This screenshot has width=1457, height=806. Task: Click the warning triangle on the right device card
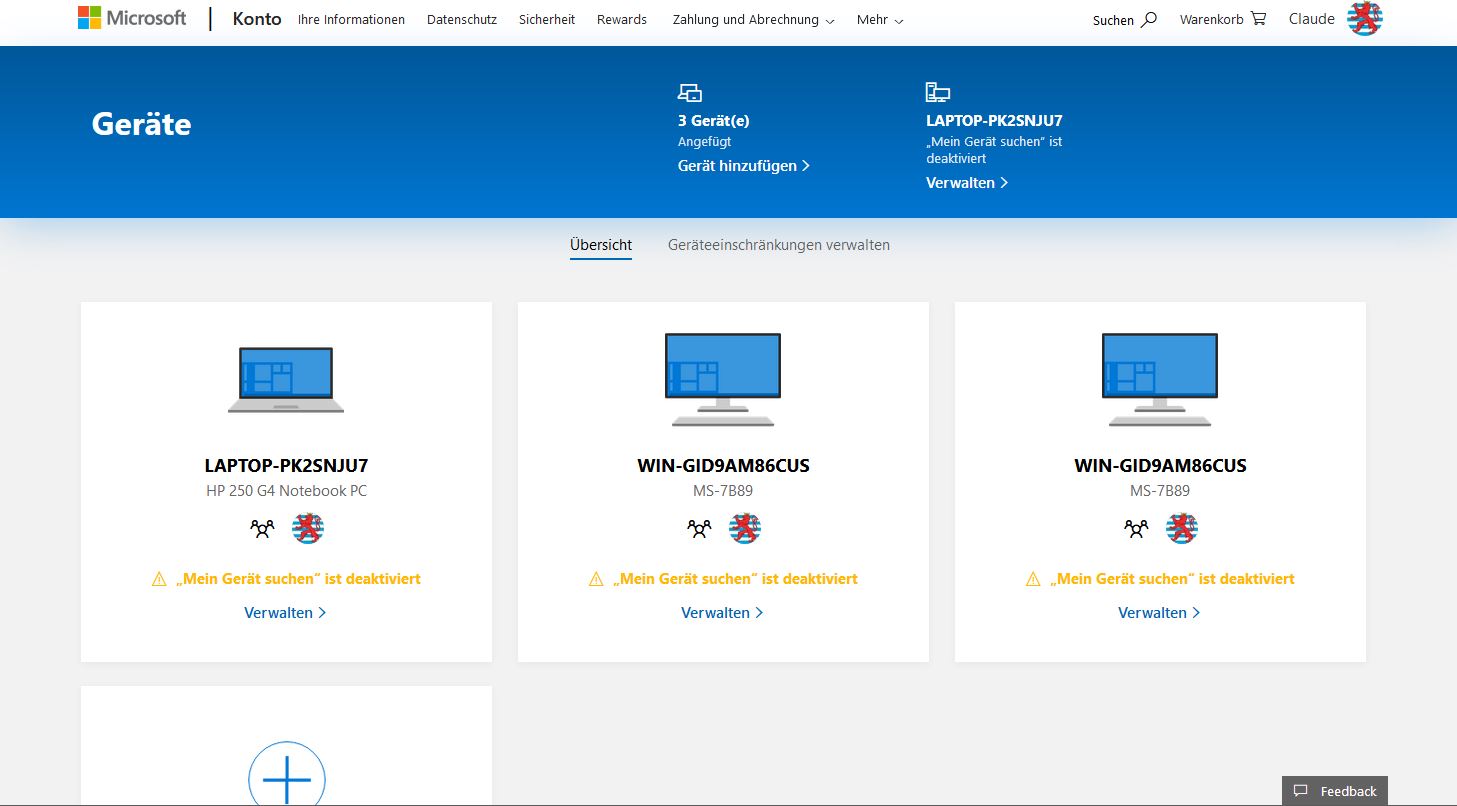[x=1033, y=579]
